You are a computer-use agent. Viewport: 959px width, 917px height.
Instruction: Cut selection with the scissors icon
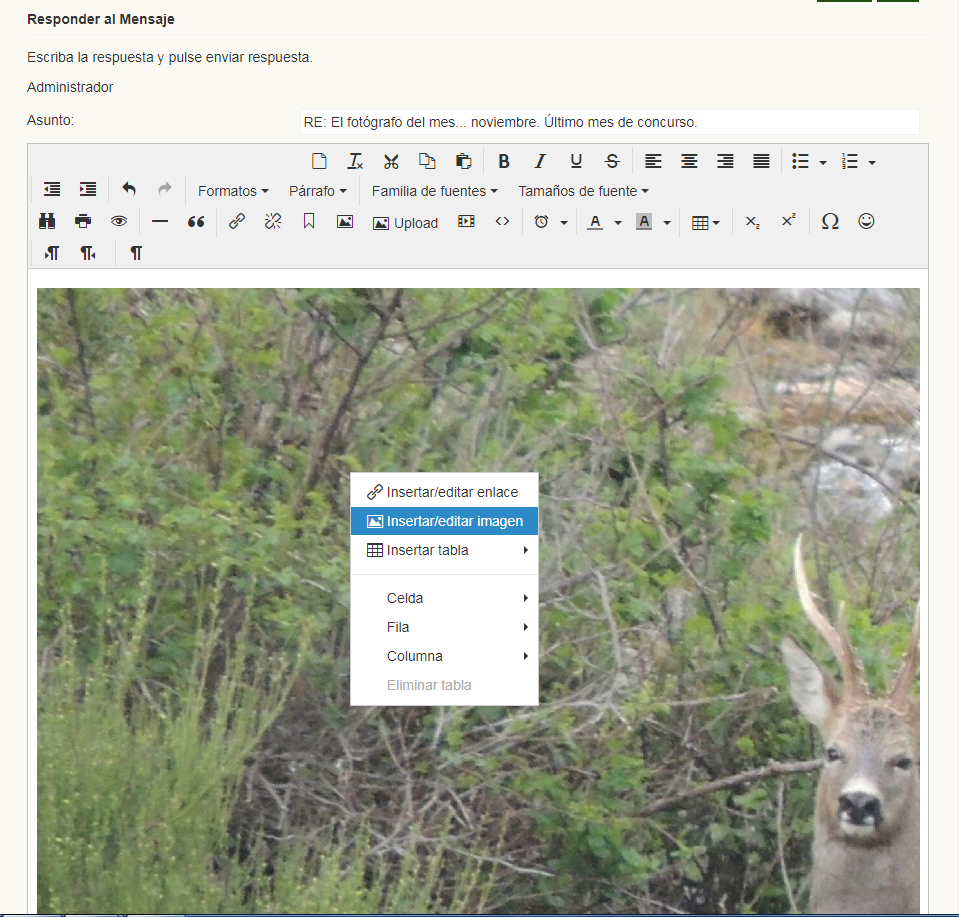tap(391, 161)
